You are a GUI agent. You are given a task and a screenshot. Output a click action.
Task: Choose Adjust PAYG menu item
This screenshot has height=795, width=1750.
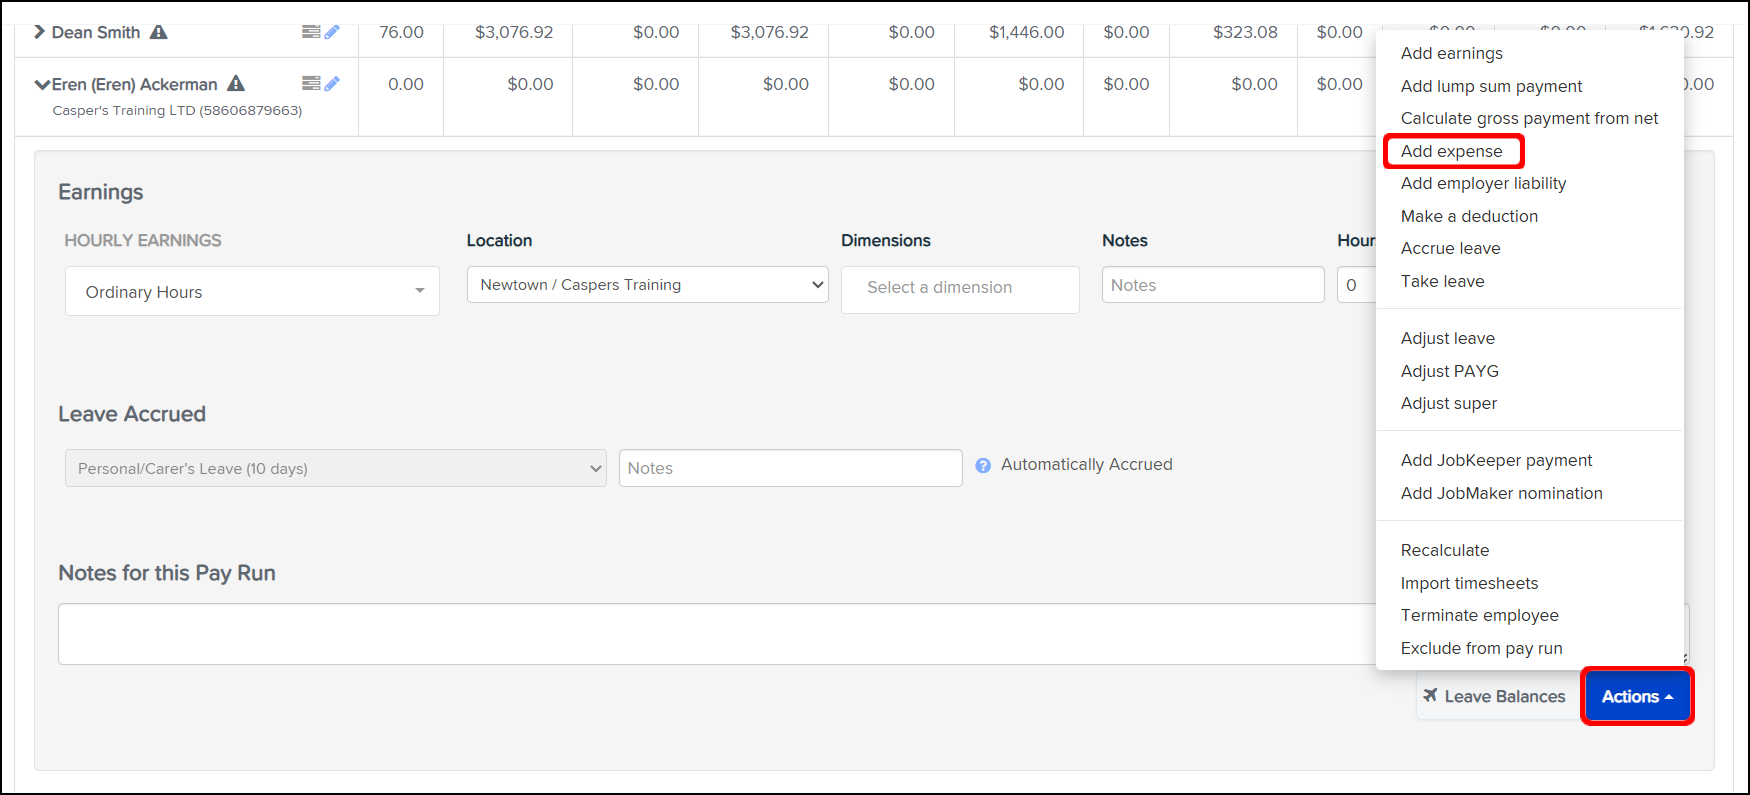(x=1449, y=371)
